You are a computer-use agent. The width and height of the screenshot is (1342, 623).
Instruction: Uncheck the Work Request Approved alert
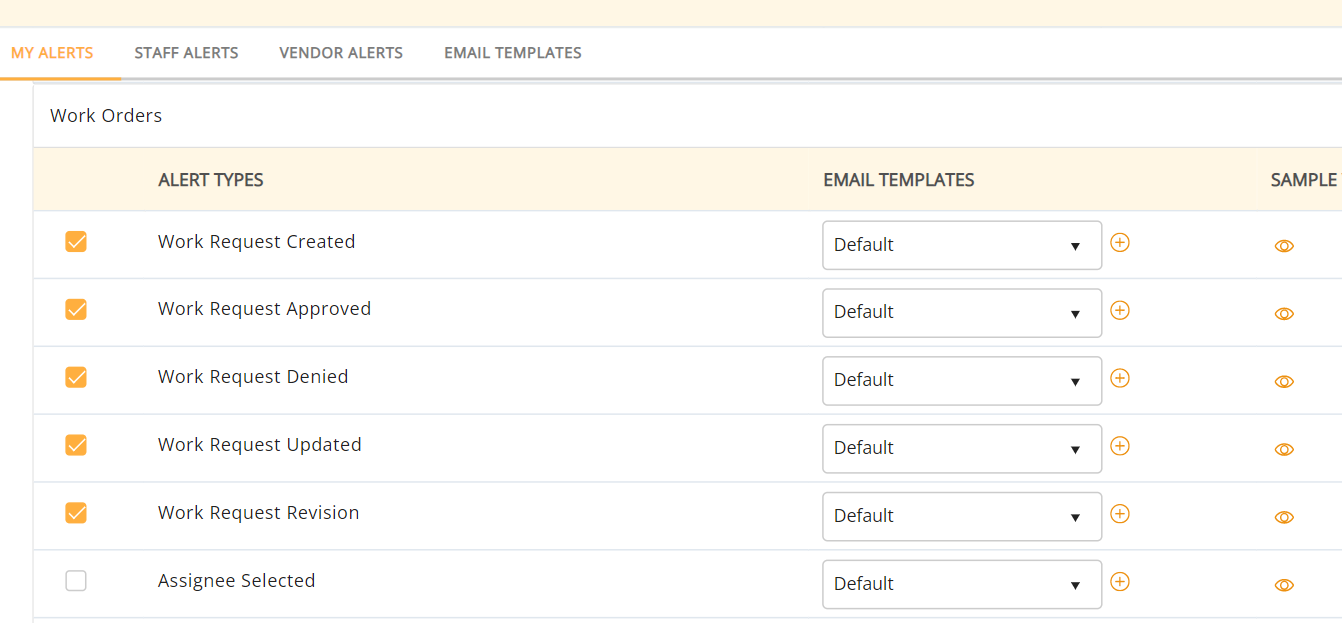tap(76, 309)
